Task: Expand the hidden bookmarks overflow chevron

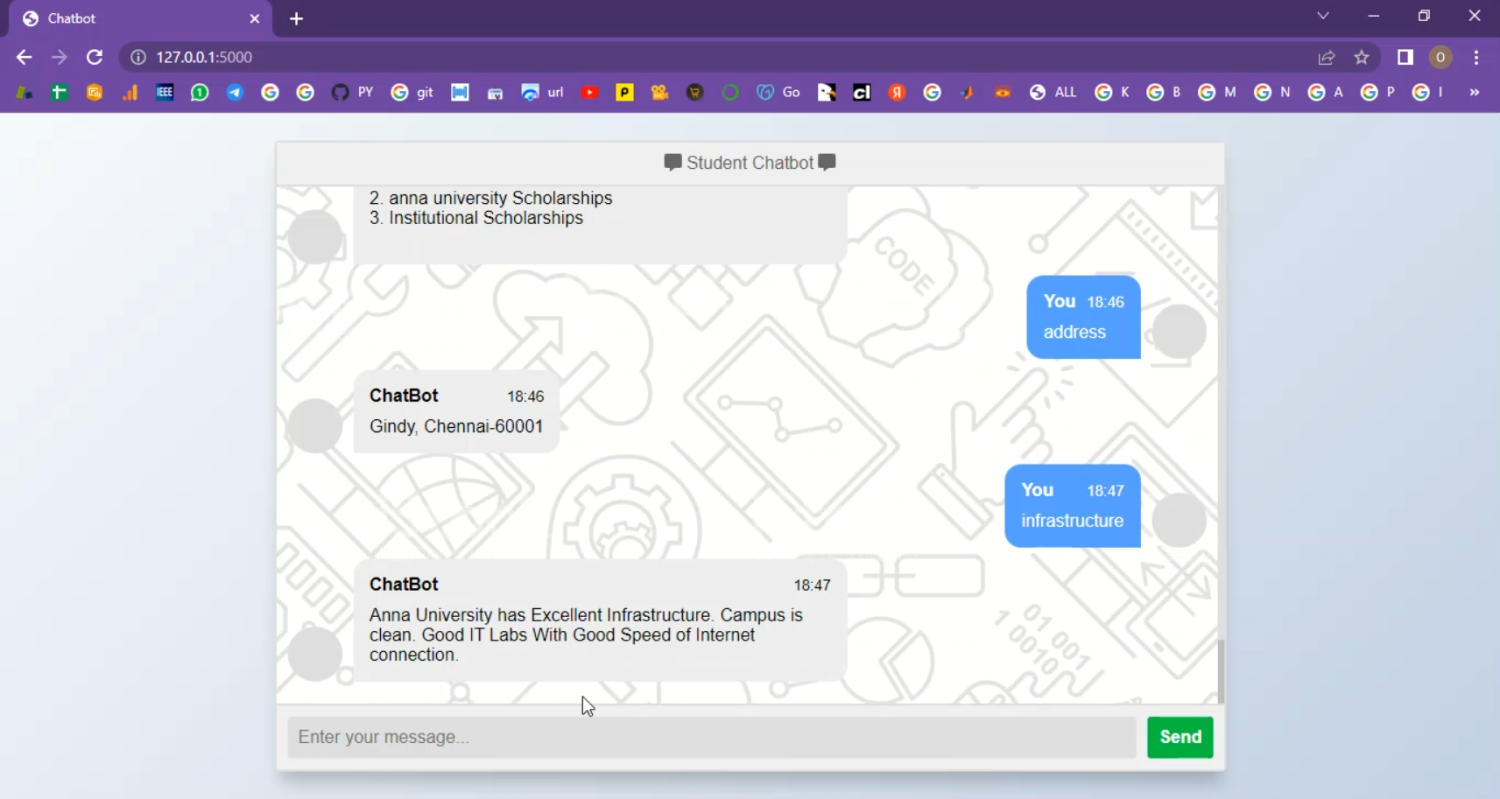Action: click(1474, 92)
